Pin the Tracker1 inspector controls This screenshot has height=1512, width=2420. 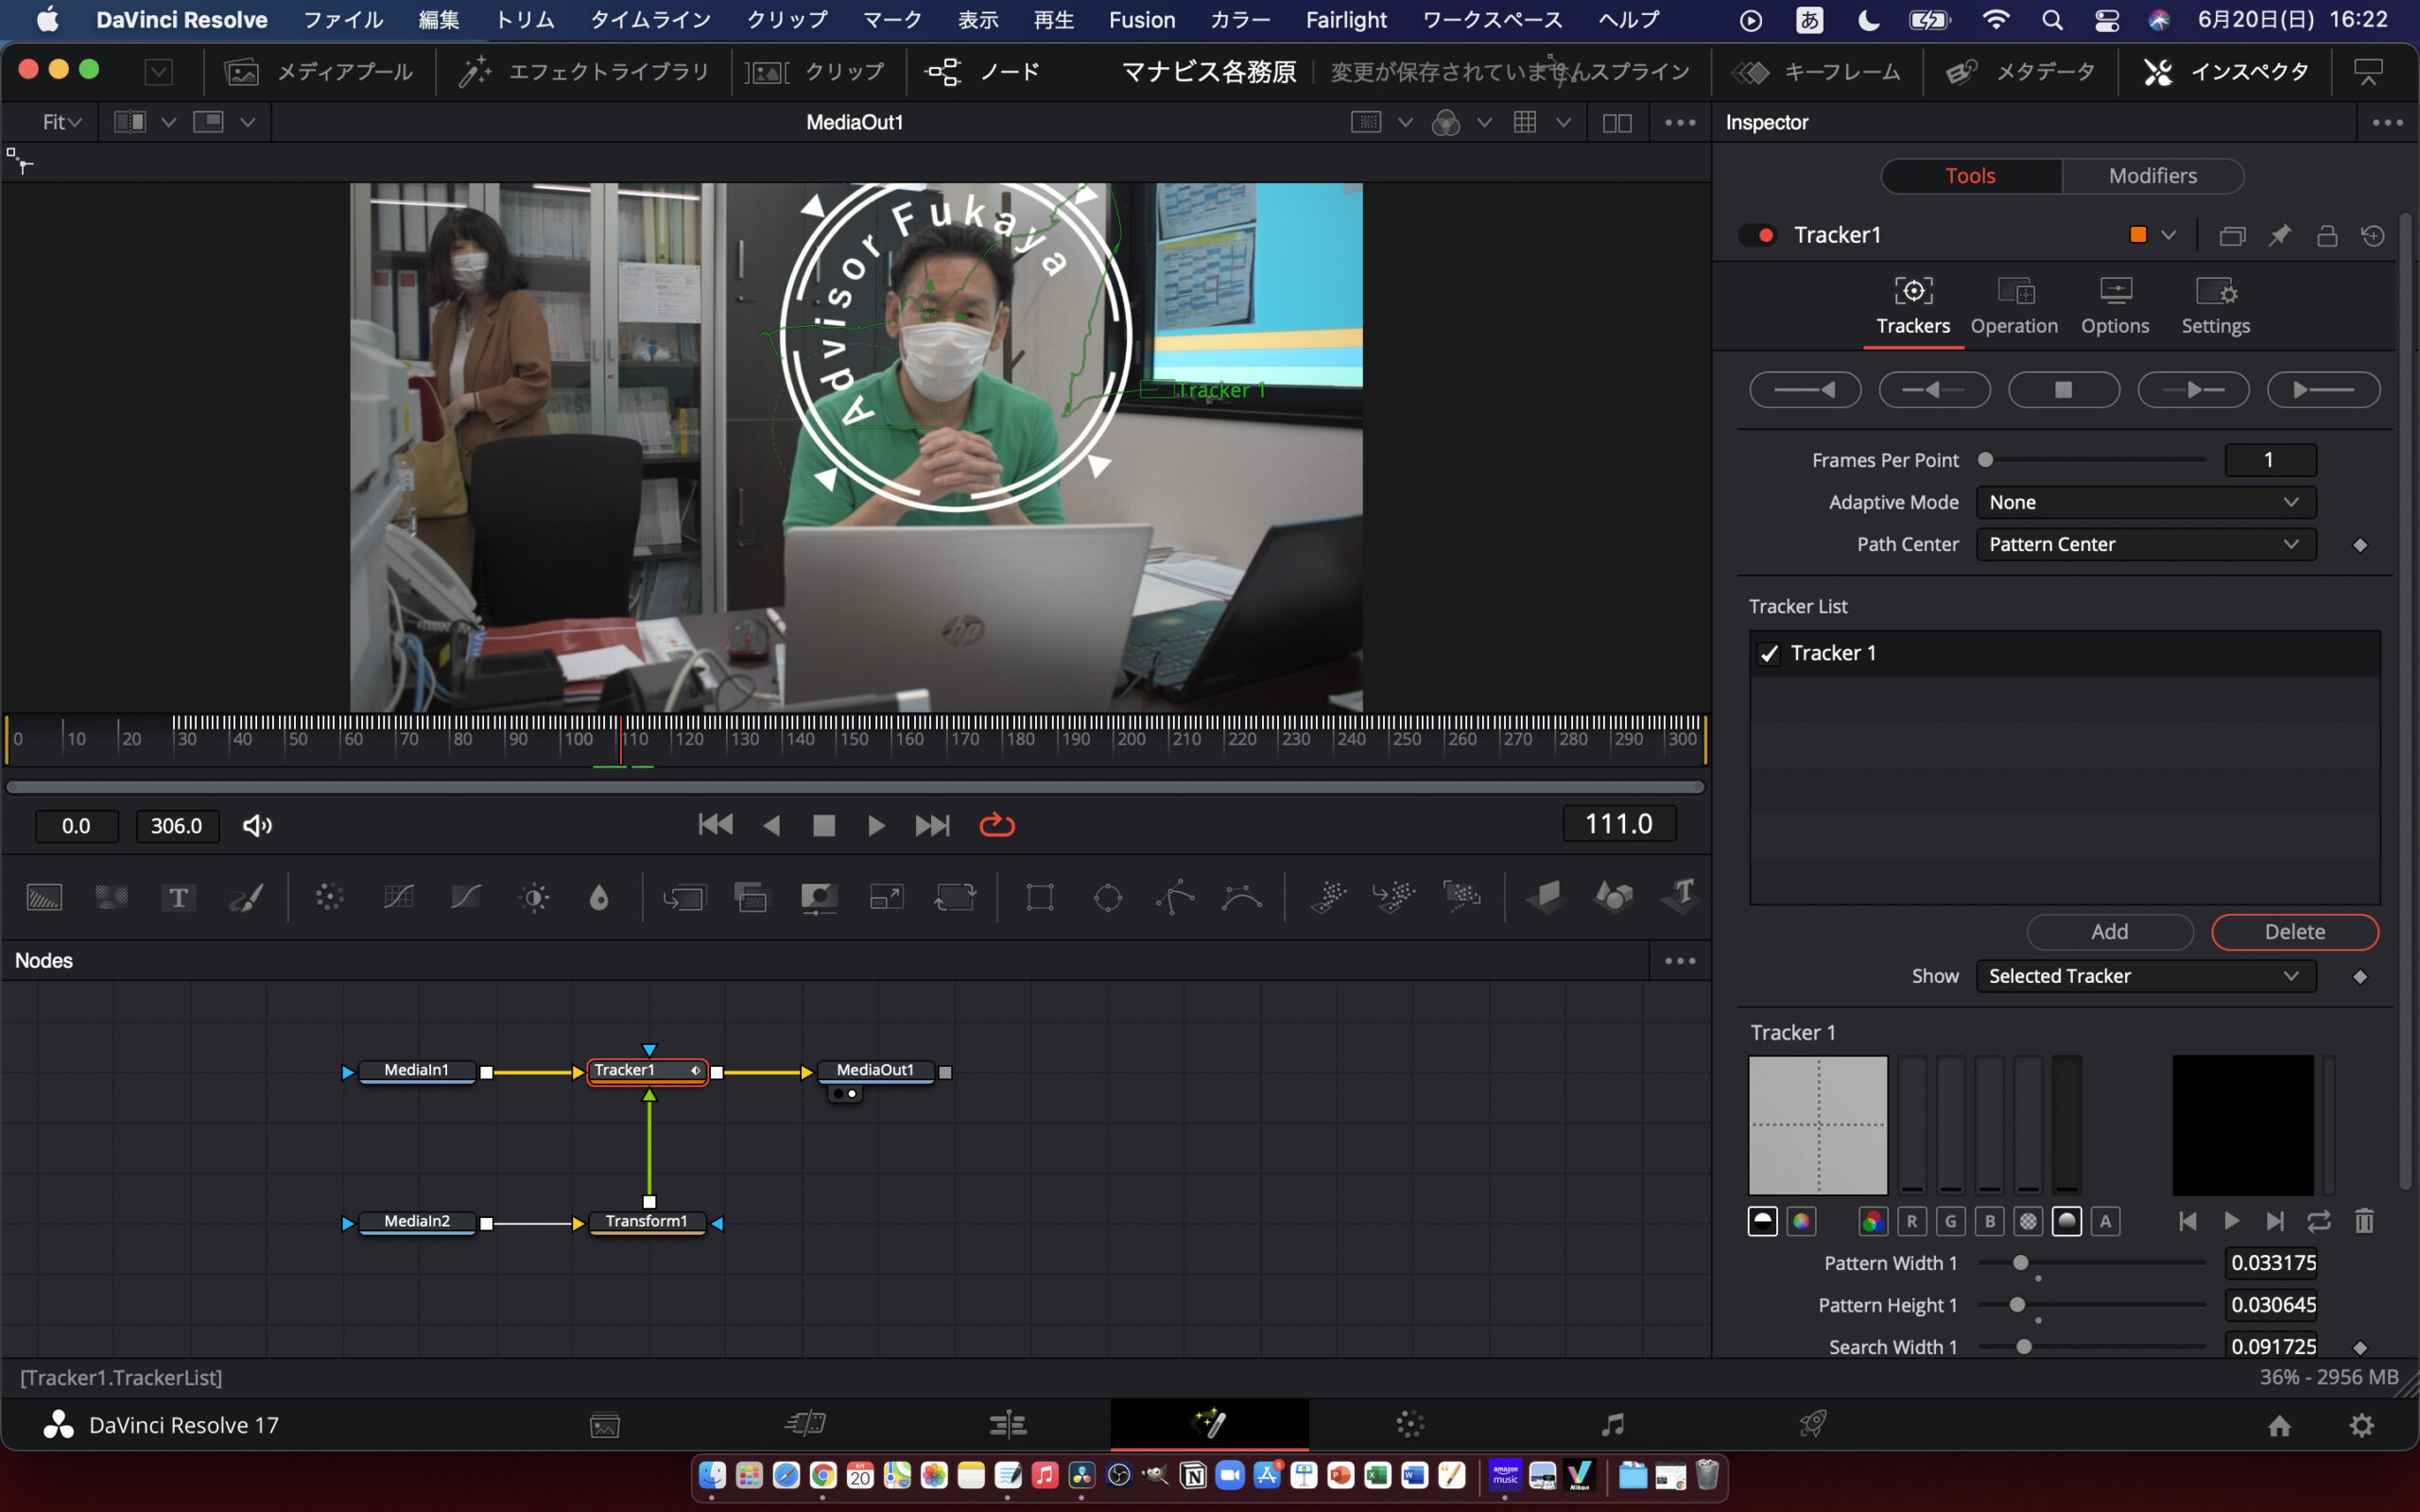[x=2280, y=235]
